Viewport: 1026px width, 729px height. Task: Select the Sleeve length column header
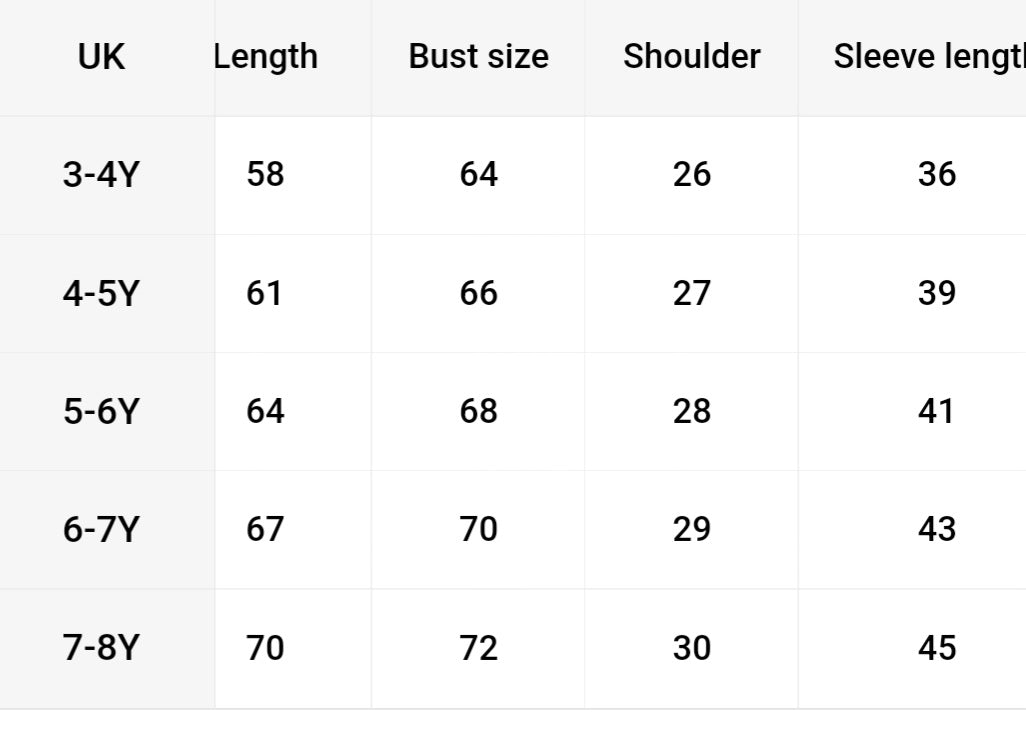(930, 57)
